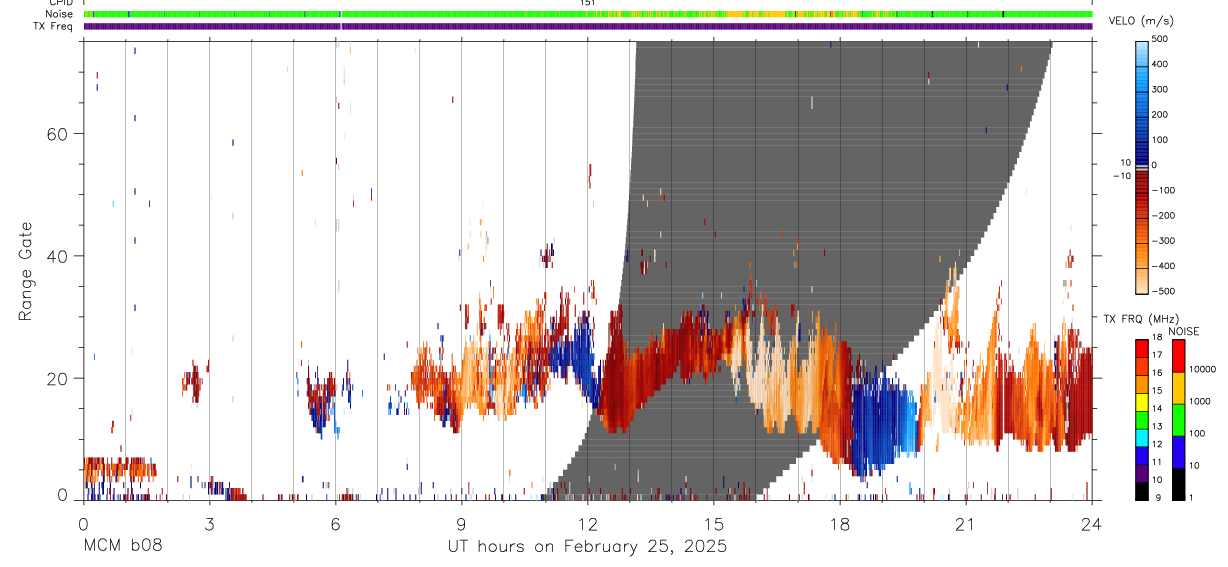Viewport: 1228px width, 567px height.
Task: Click the TX frequency color bar
Action: point(1142,420)
